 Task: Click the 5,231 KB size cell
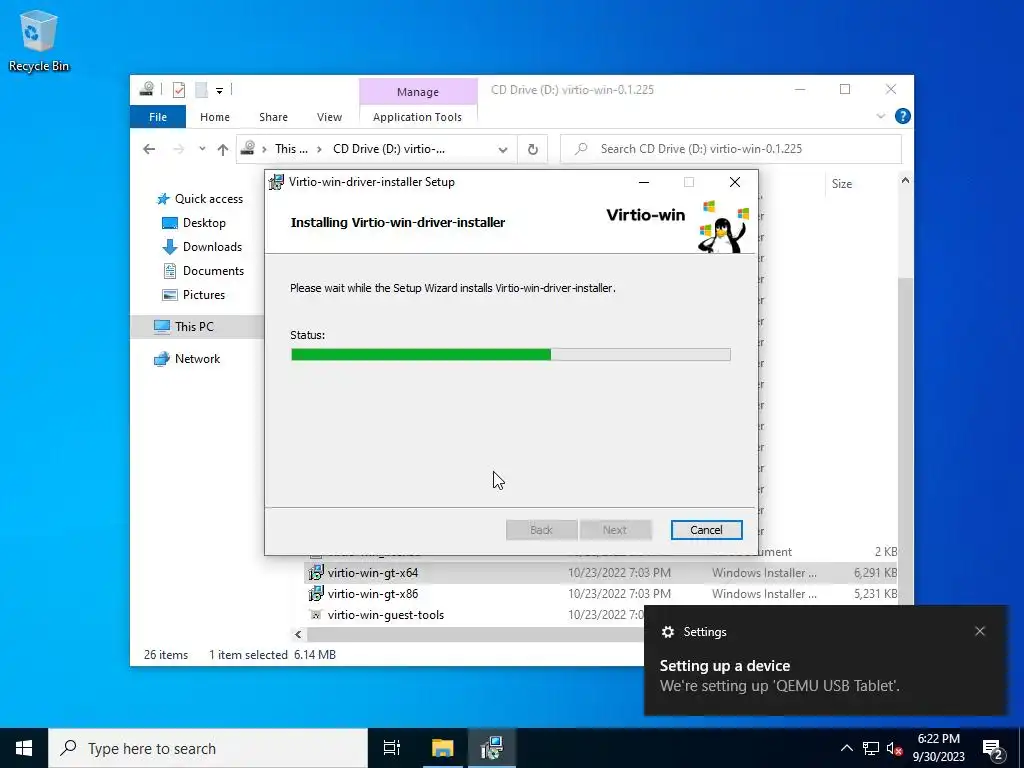pyautogui.click(x=875, y=594)
